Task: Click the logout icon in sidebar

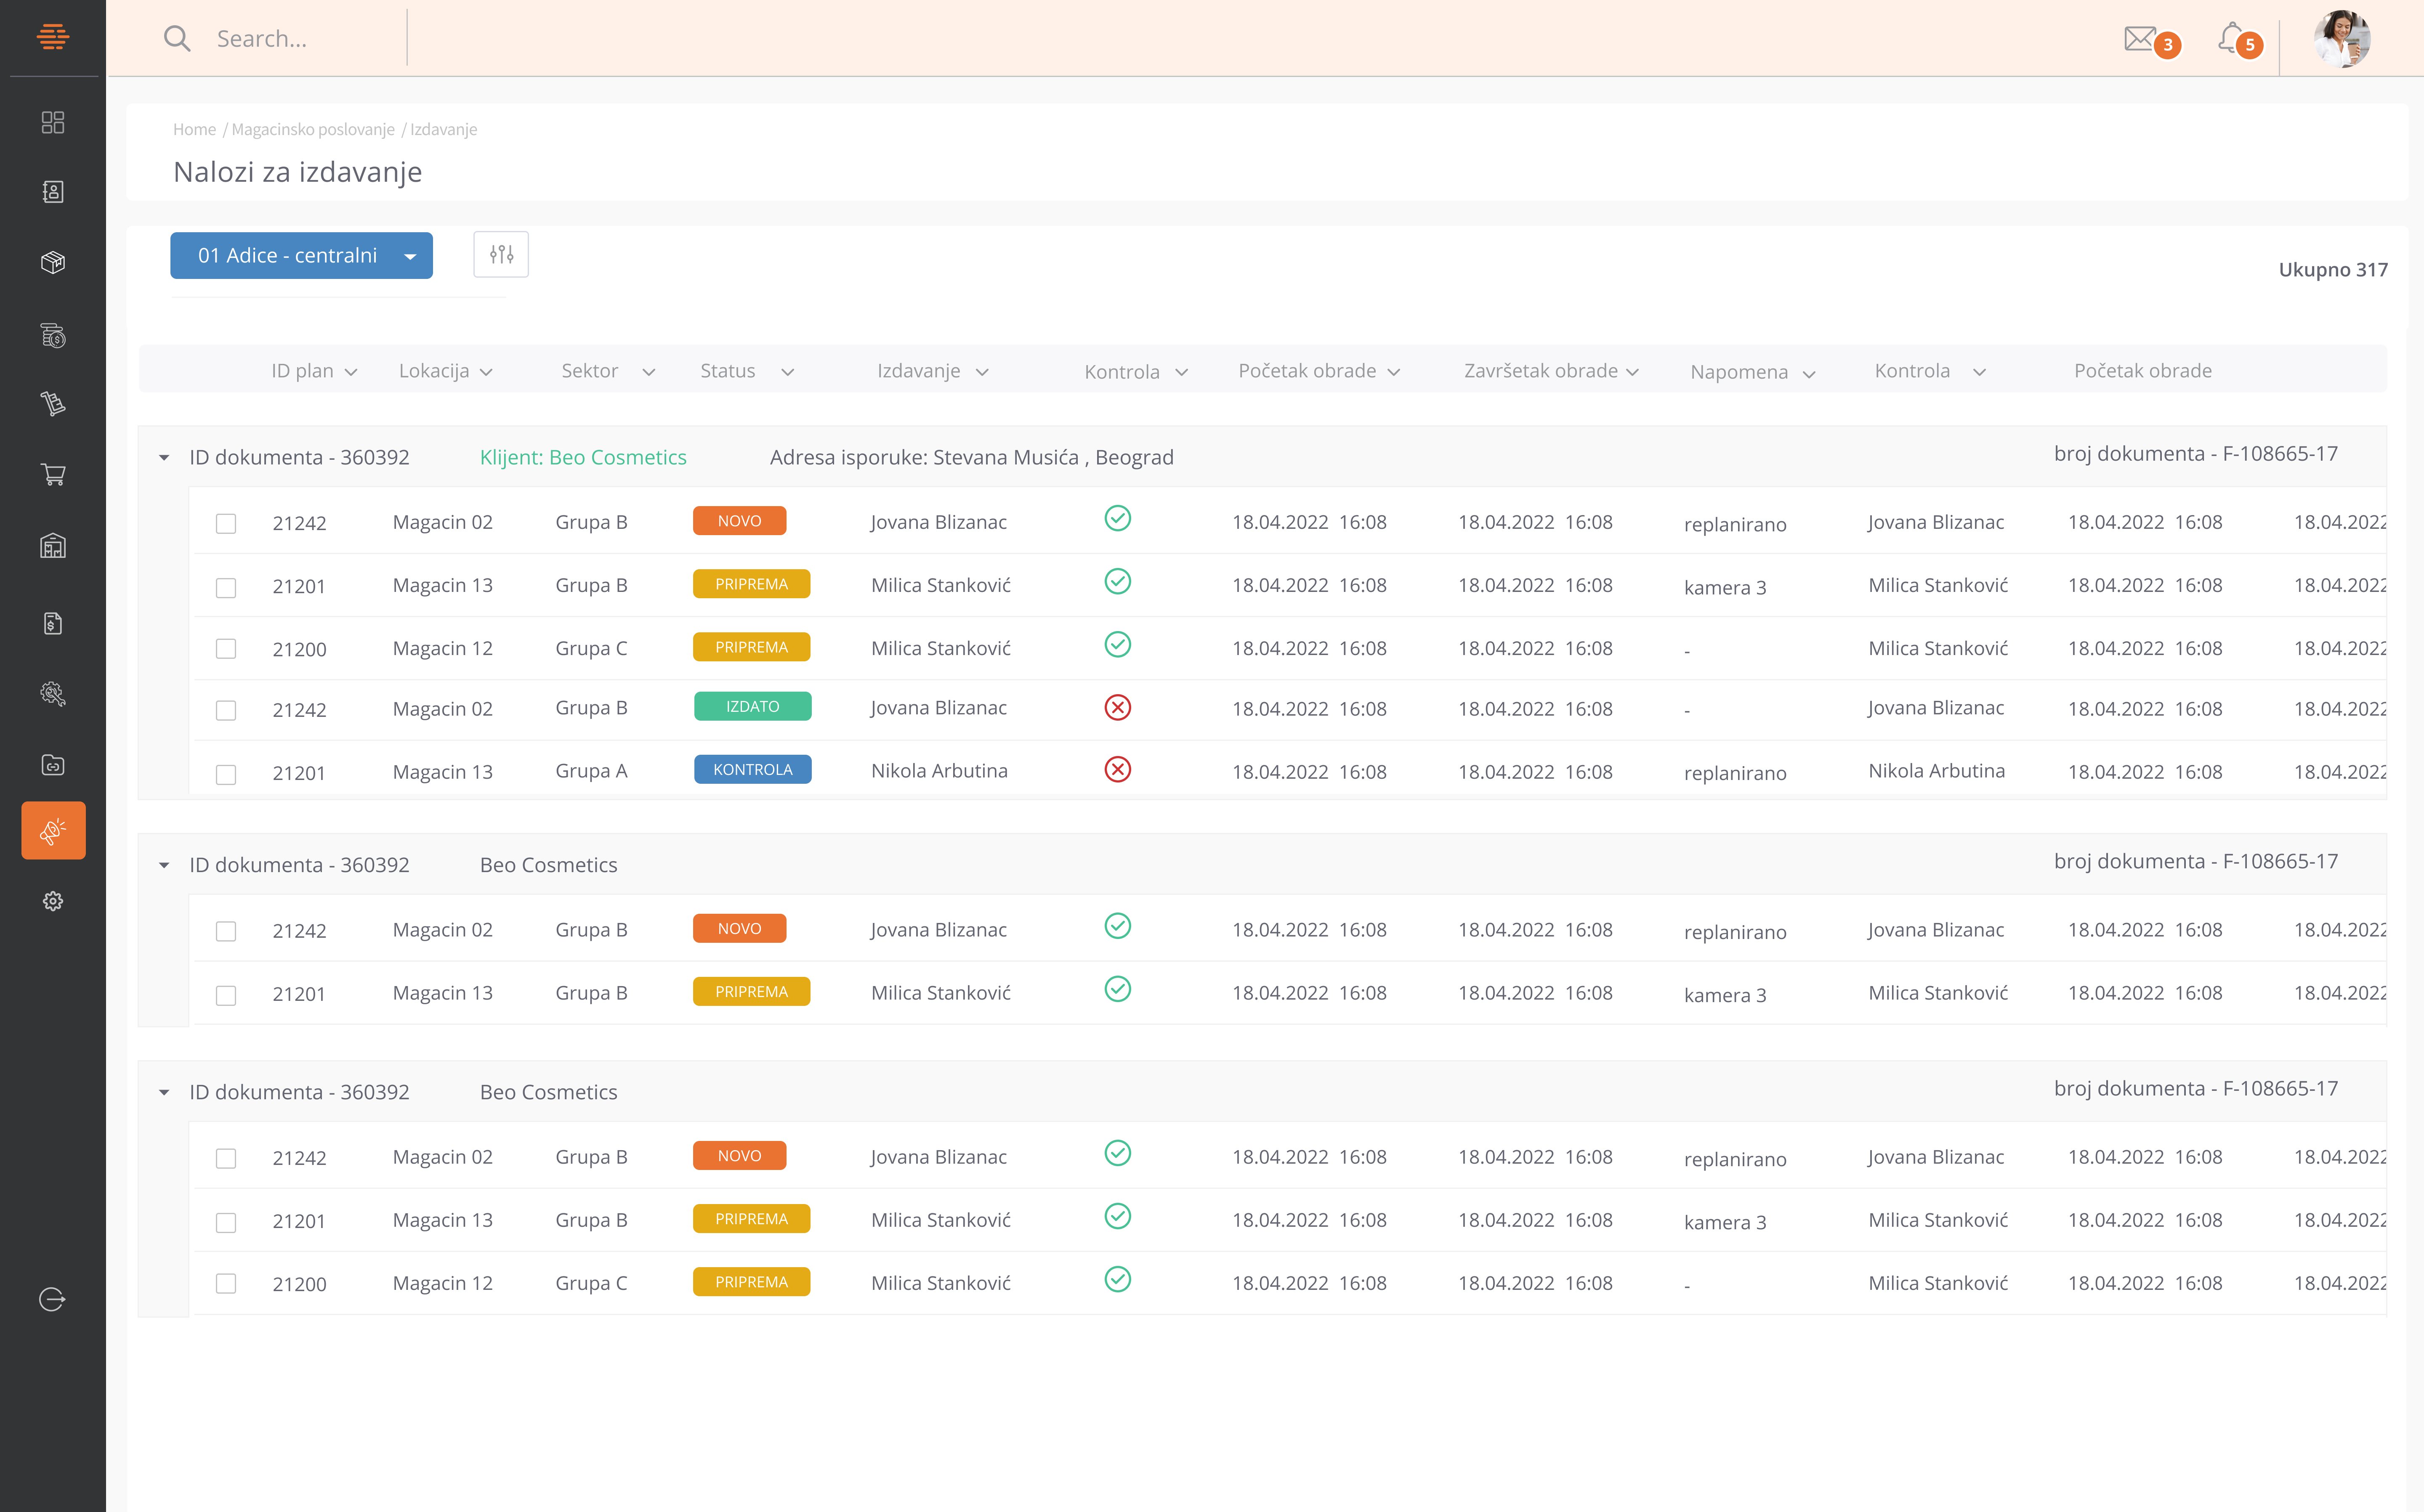Action: point(52,1299)
